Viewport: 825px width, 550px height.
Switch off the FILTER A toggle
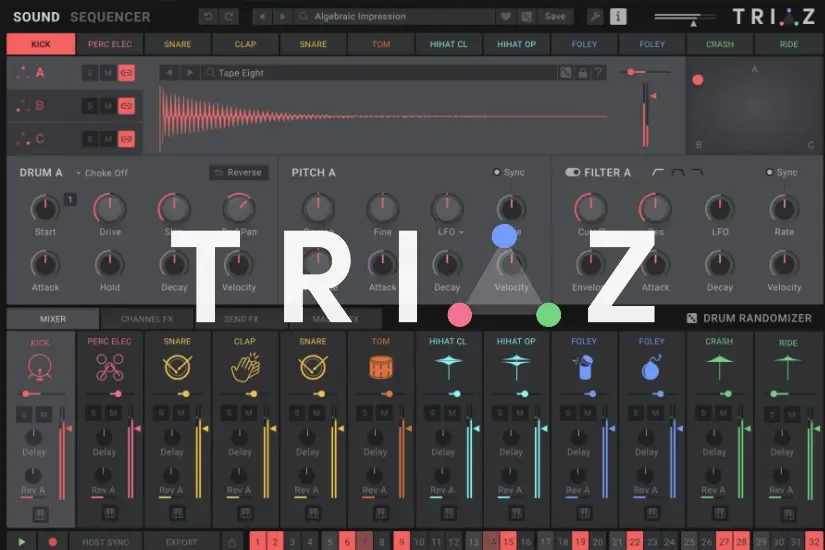[x=572, y=172]
